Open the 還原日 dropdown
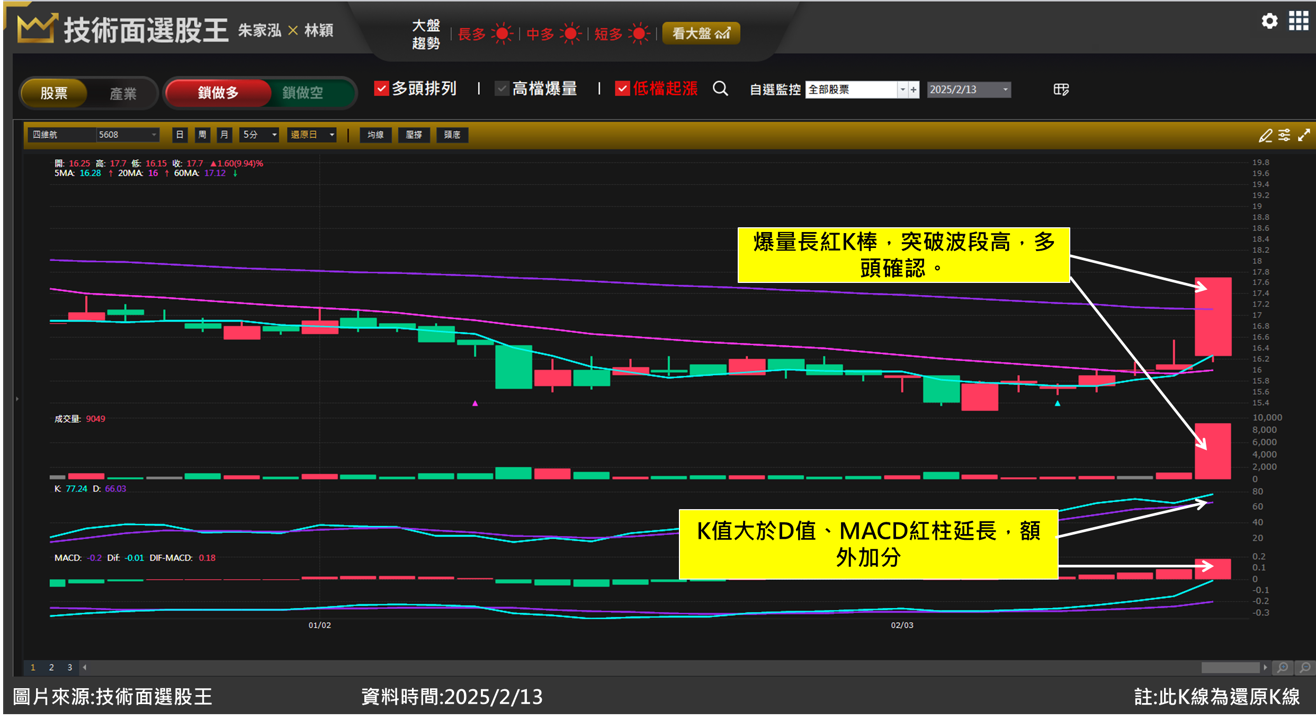Image resolution: width=1316 pixels, height=720 pixels. (x=311, y=135)
